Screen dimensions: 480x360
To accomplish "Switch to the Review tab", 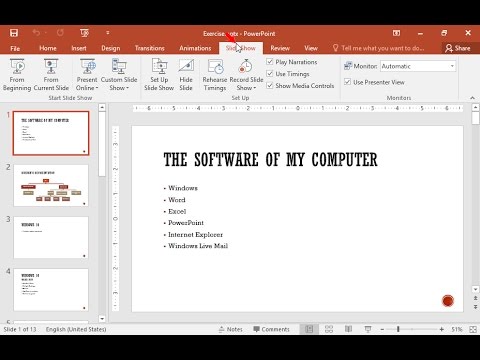I will point(280,48).
